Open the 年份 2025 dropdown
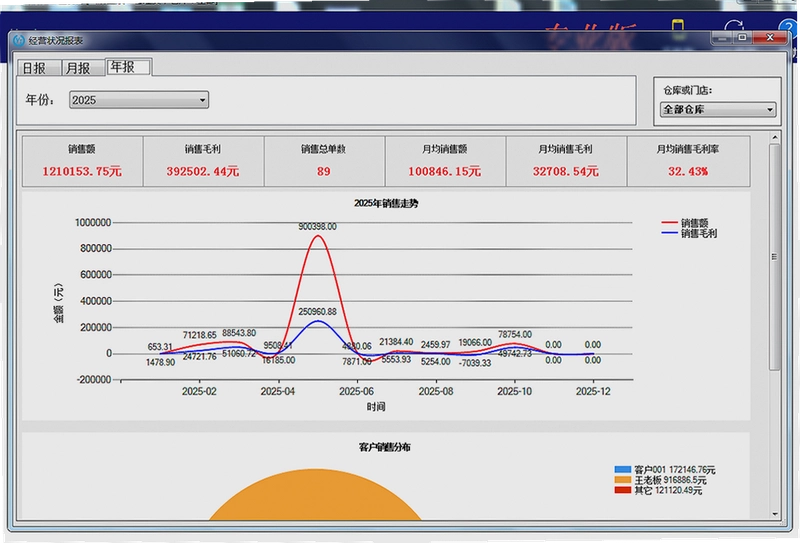 pos(139,100)
